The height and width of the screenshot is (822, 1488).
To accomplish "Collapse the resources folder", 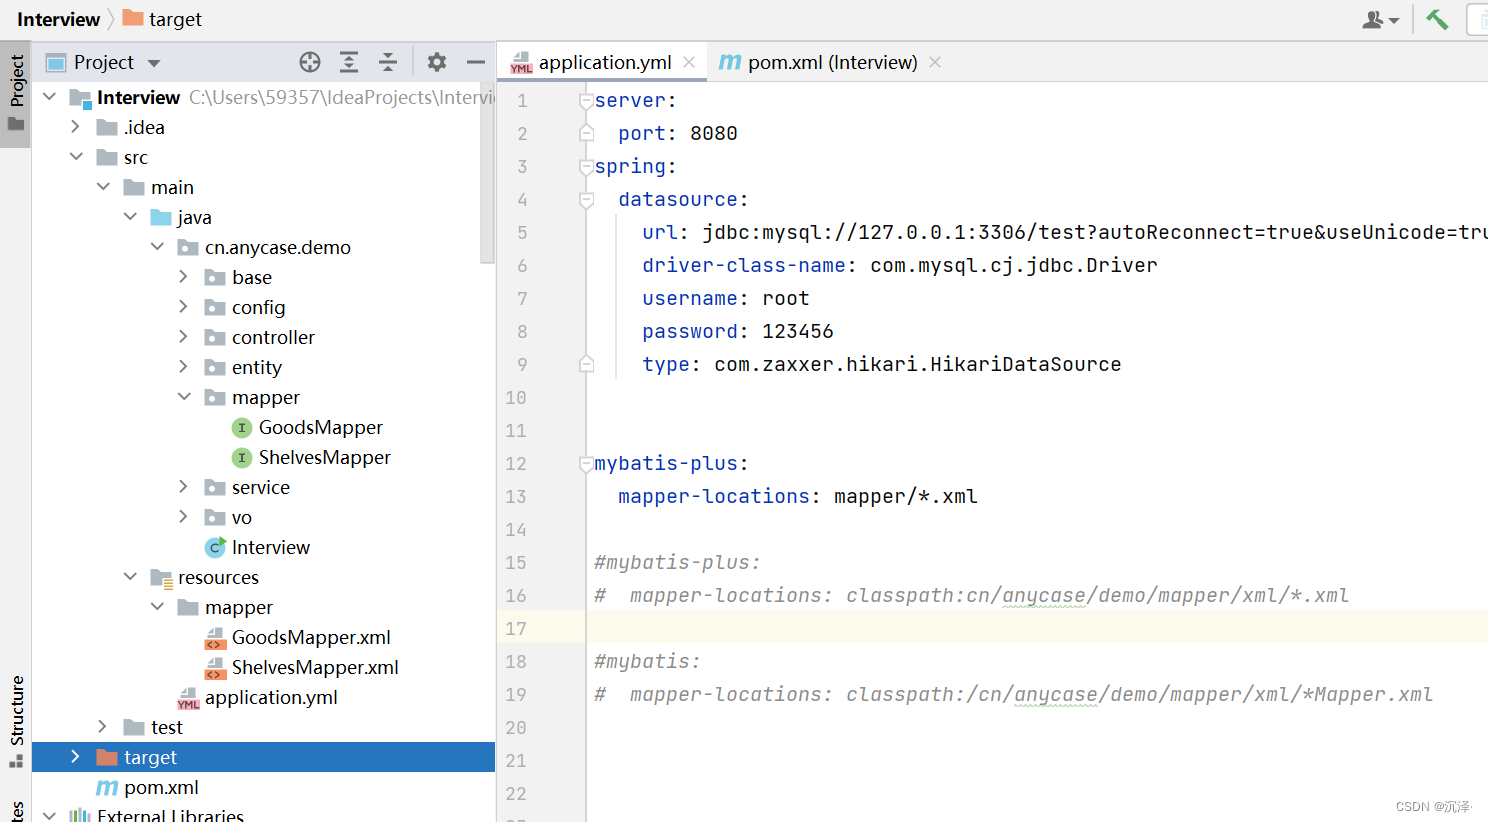I will (x=130, y=577).
